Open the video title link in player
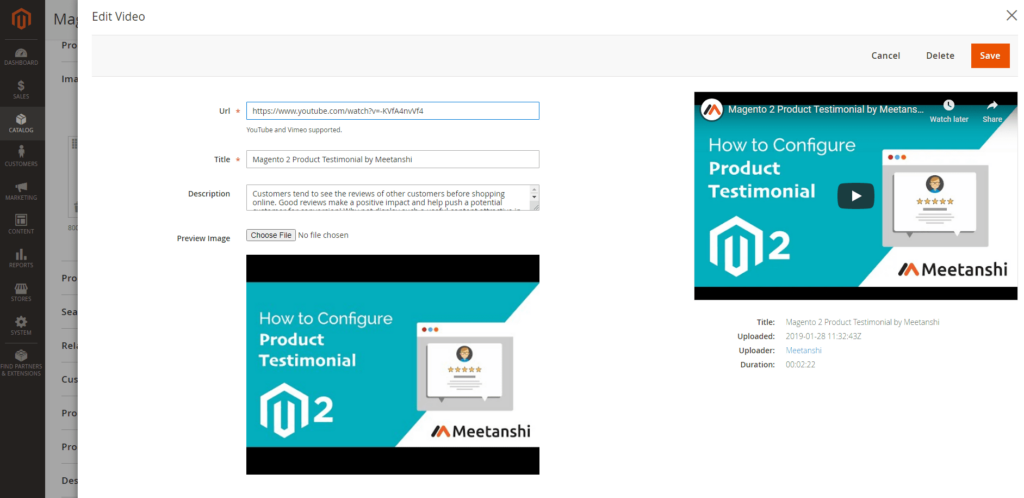The height and width of the screenshot is (498, 1024). point(826,109)
